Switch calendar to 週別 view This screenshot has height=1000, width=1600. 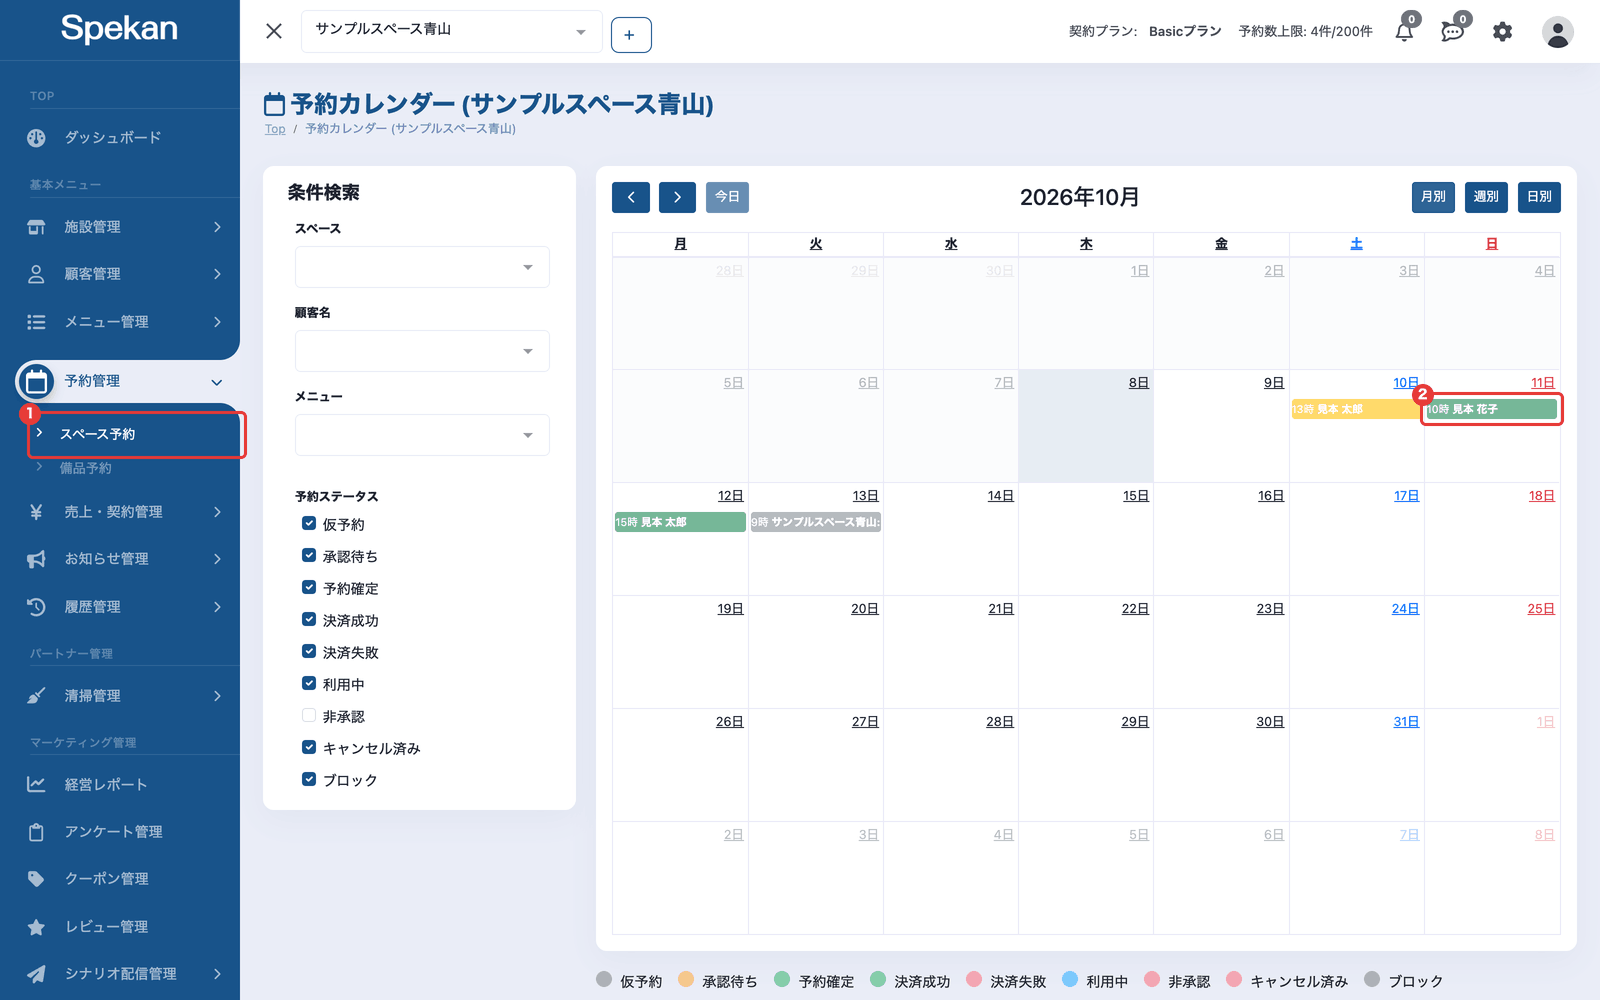[1486, 197]
